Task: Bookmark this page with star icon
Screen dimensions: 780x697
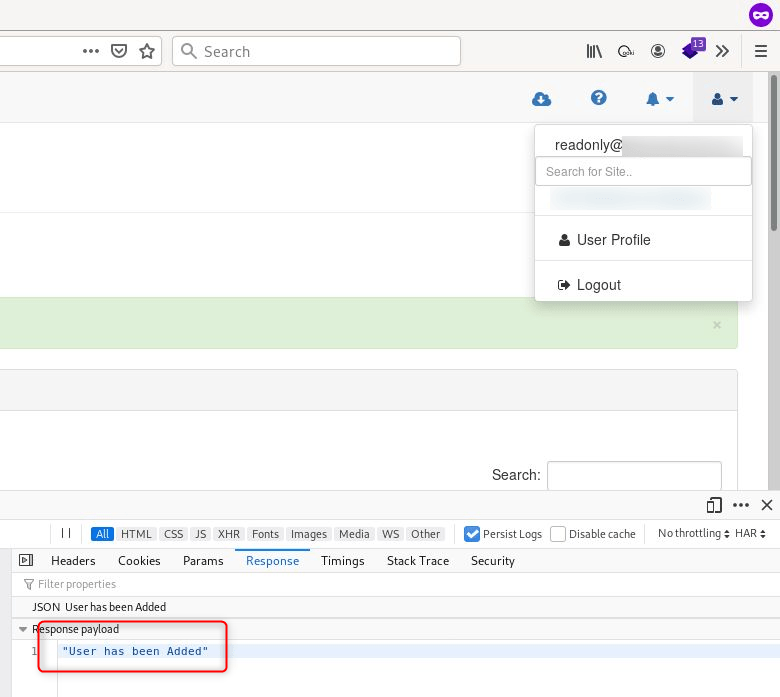Action: (147, 51)
